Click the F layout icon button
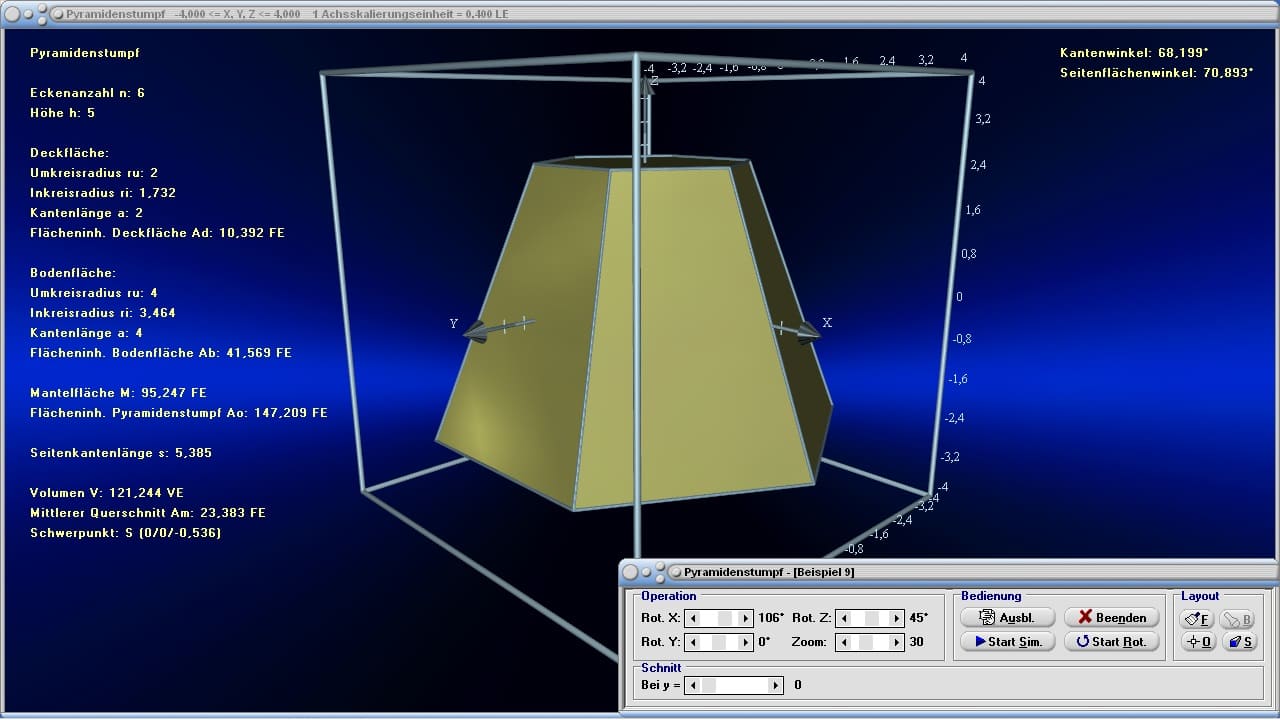Screen dimensions: 1280x720 pyautogui.click(x=1198, y=619)
